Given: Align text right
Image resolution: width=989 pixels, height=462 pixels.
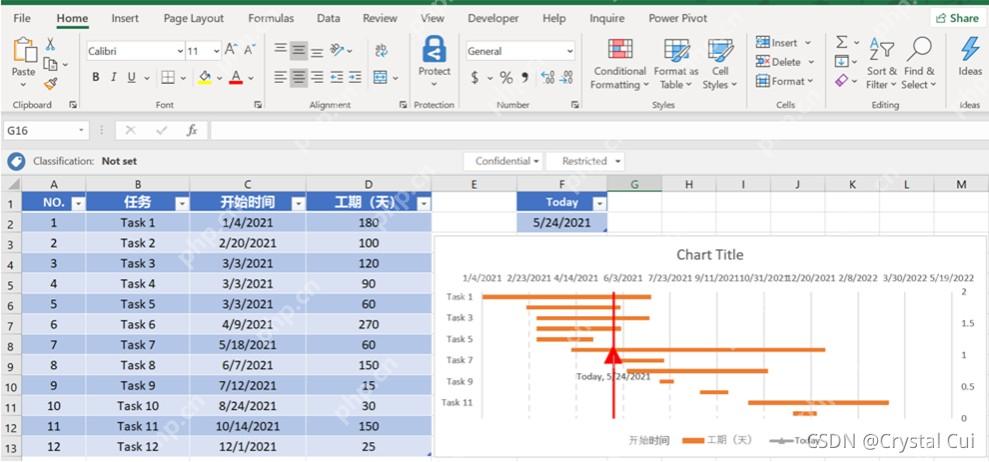Looking at the screenshot, I should [317, 78].
